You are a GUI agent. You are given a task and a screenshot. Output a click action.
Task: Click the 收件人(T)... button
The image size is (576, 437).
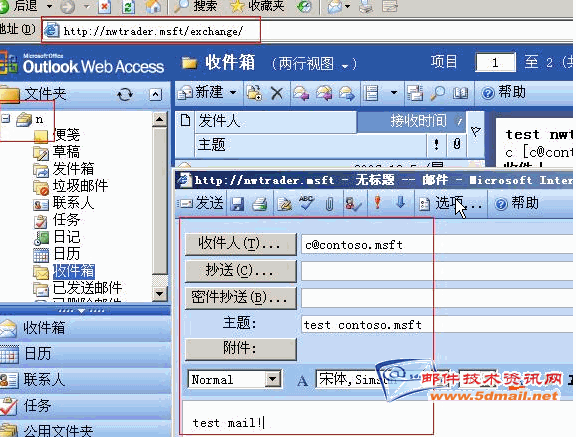click(241, 243)
